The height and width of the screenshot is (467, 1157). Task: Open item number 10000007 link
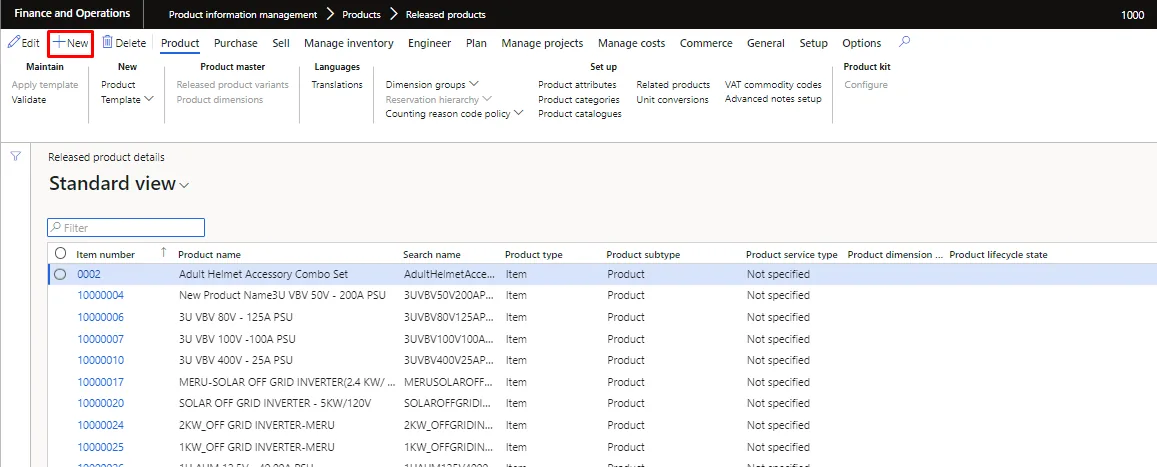100,339
